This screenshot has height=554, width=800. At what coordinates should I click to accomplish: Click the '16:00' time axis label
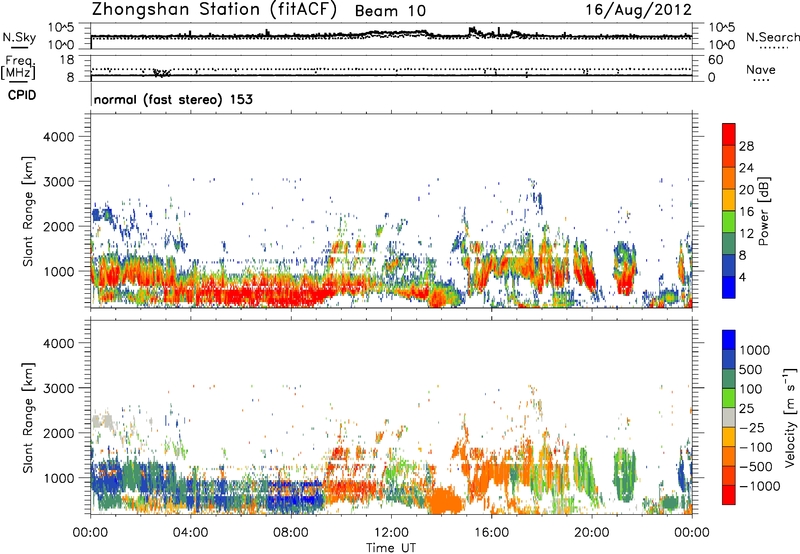(491, 533)
